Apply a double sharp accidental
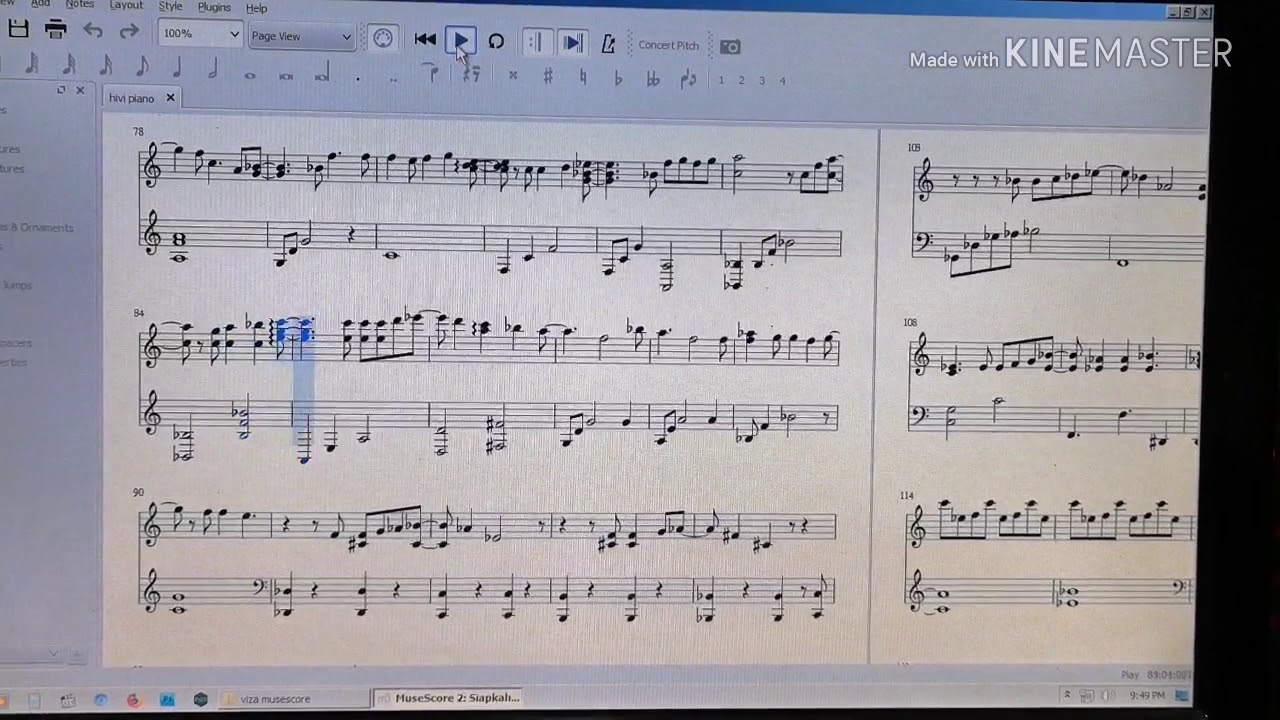This screenshot has height=720, width=1280. (x=513, y=75)
